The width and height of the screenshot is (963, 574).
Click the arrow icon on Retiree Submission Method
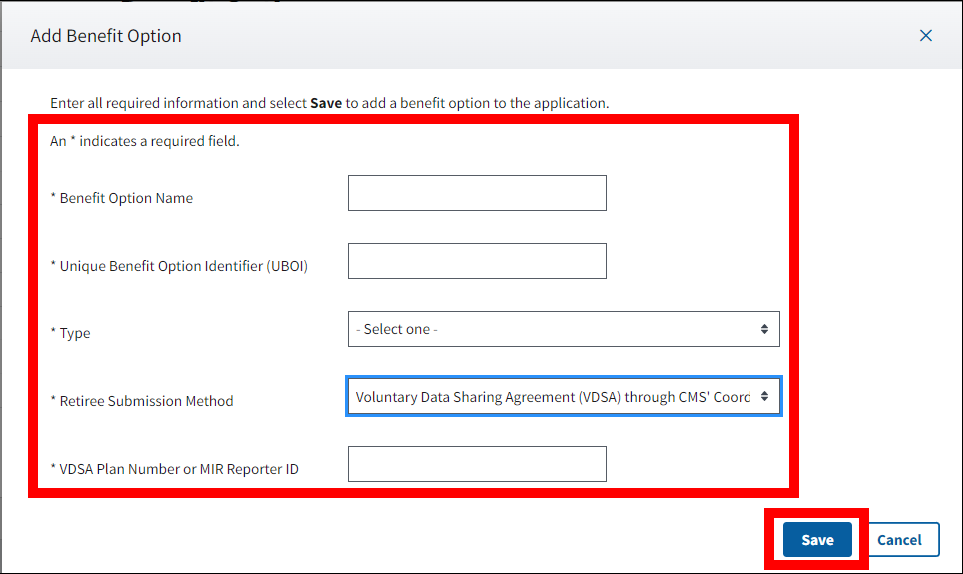pos(765,396)
